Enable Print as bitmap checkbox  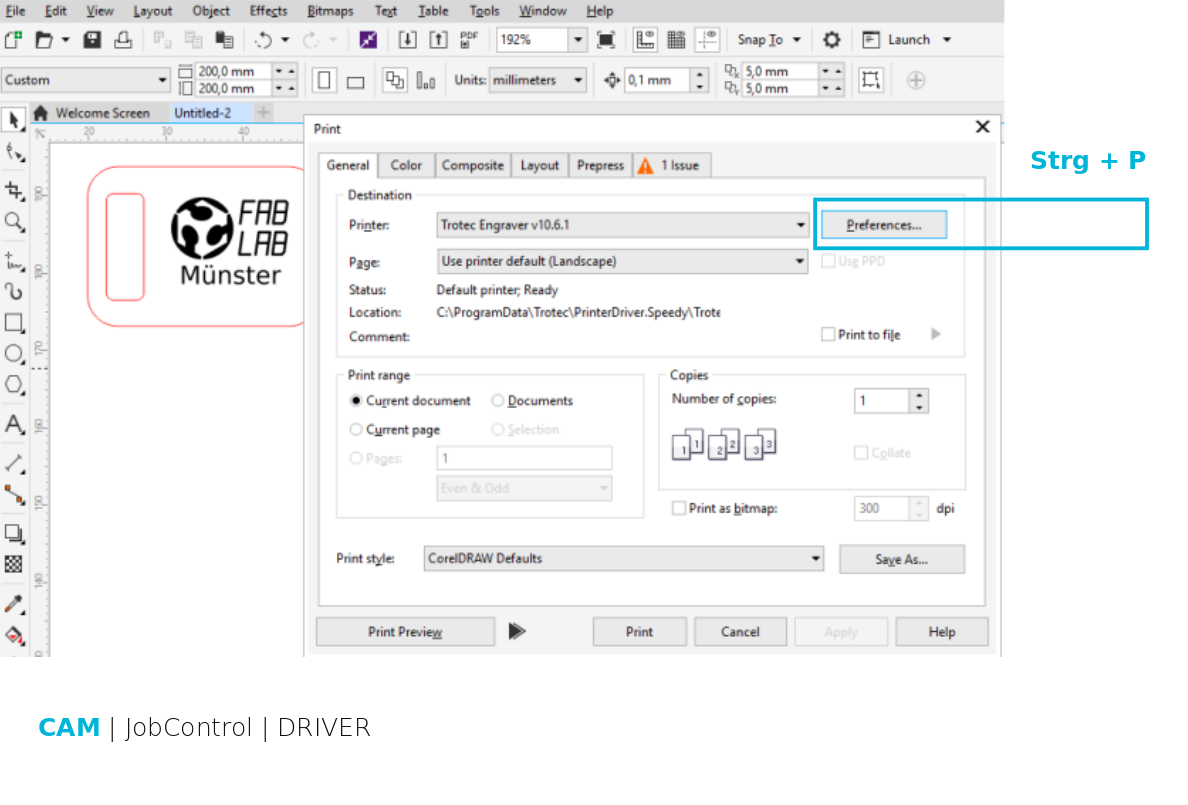click(x=679, y=508)
